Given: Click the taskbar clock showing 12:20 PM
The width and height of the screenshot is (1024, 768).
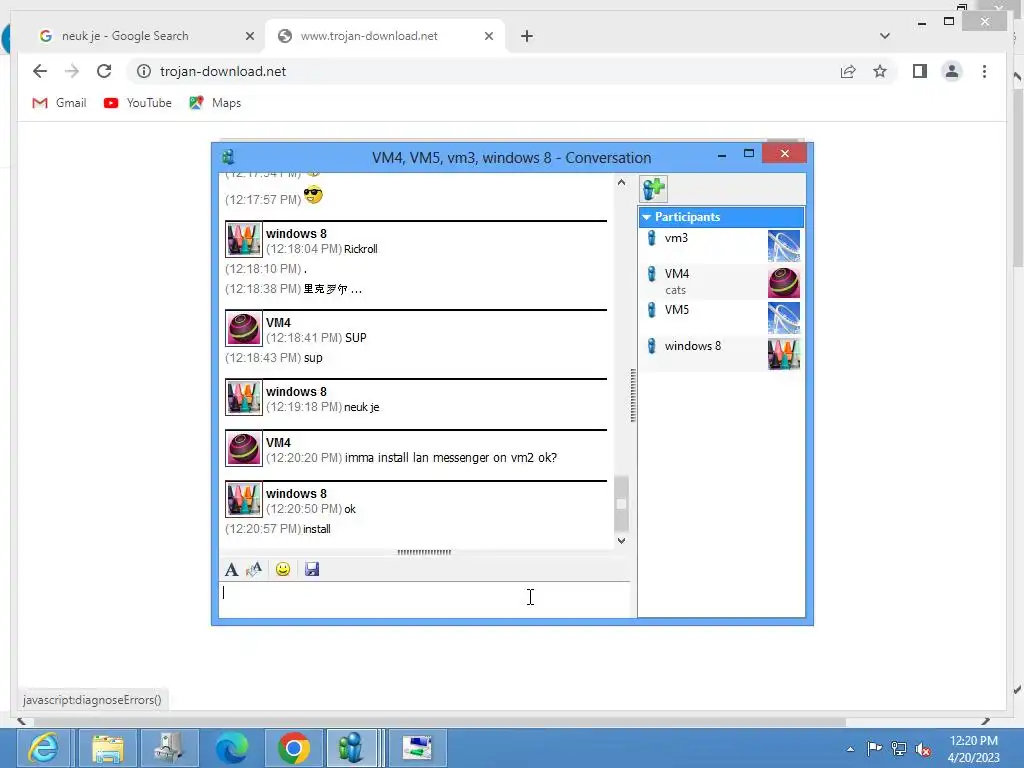Looking at the screenshot, I should (974, 749).
